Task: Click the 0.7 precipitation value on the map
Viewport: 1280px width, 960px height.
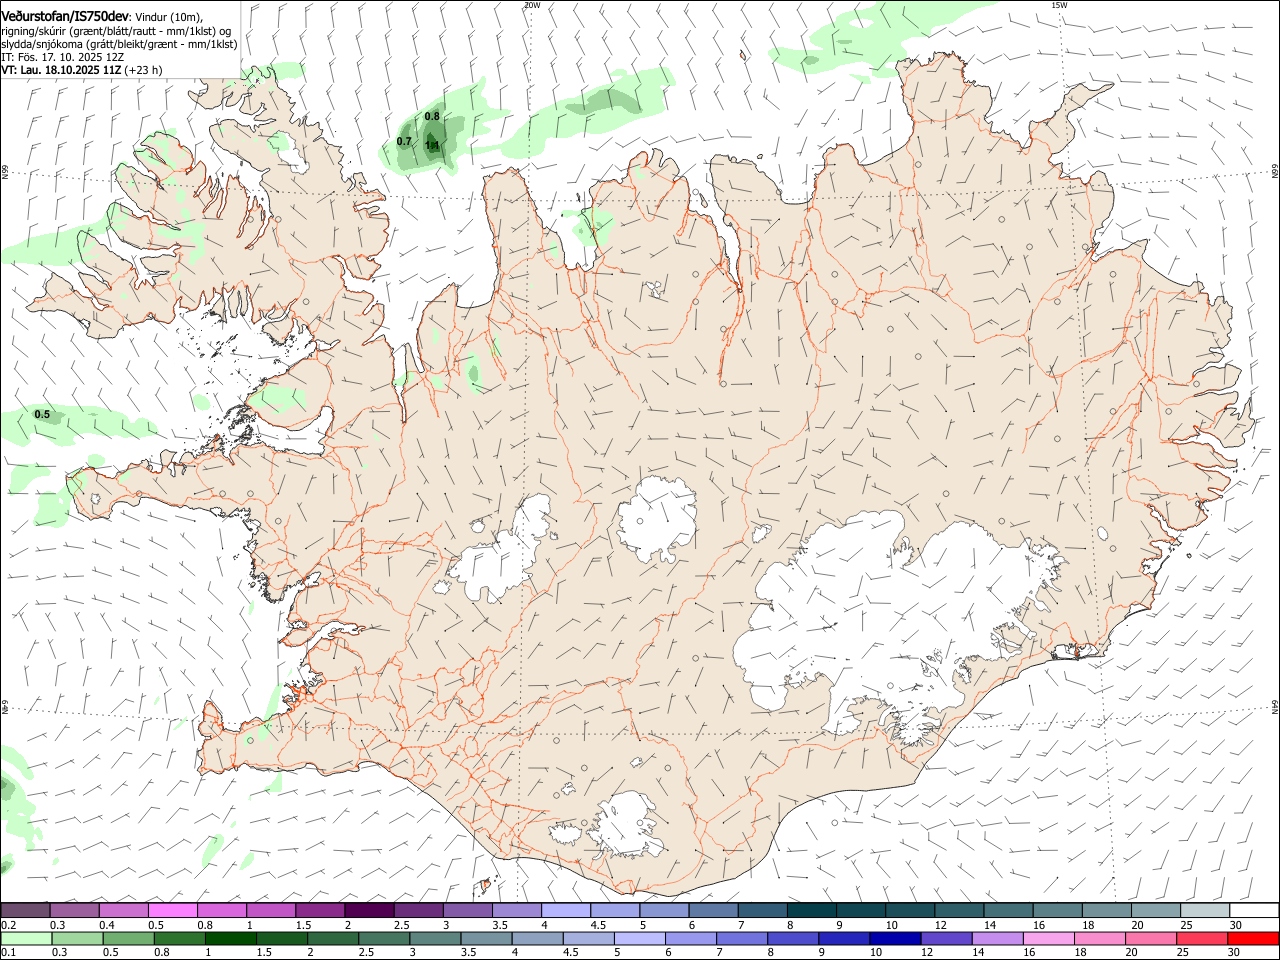Action: click(404, 141)
